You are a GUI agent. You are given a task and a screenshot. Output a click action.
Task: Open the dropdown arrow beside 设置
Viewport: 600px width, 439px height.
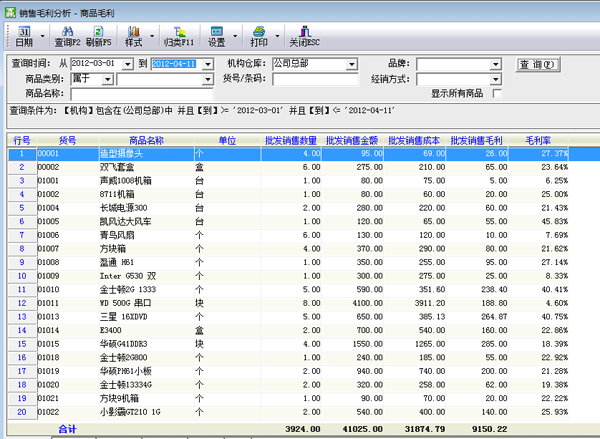coord(235,36)
